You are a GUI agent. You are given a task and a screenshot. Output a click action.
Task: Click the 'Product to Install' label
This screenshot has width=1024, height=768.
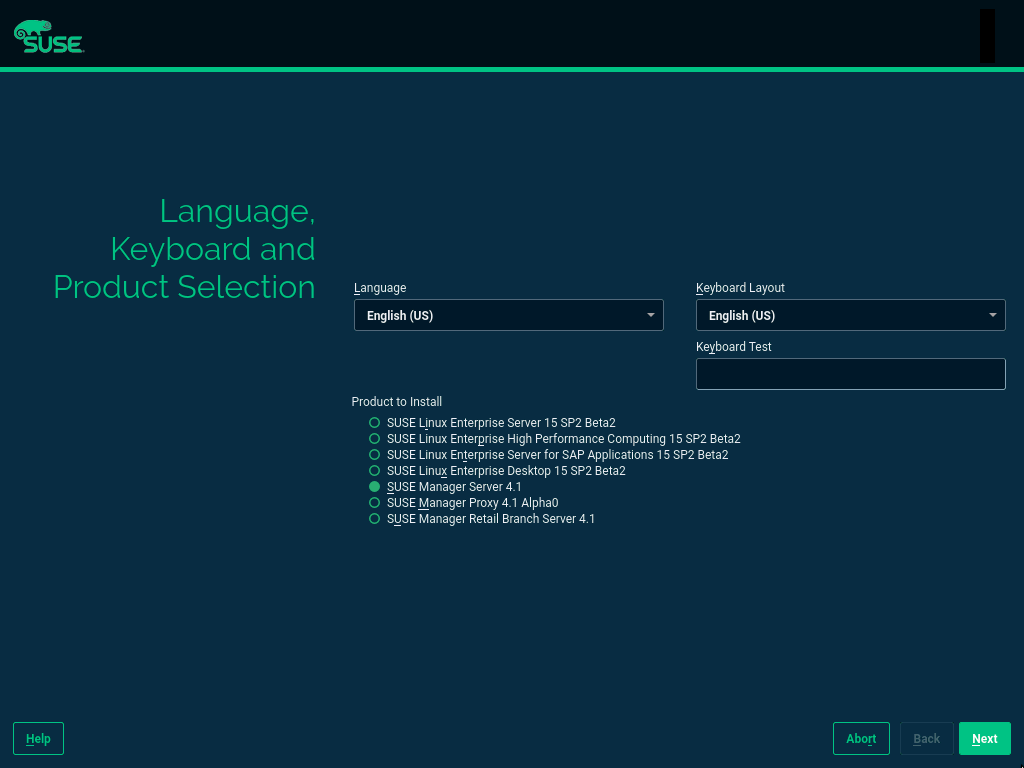click(396, 402)
